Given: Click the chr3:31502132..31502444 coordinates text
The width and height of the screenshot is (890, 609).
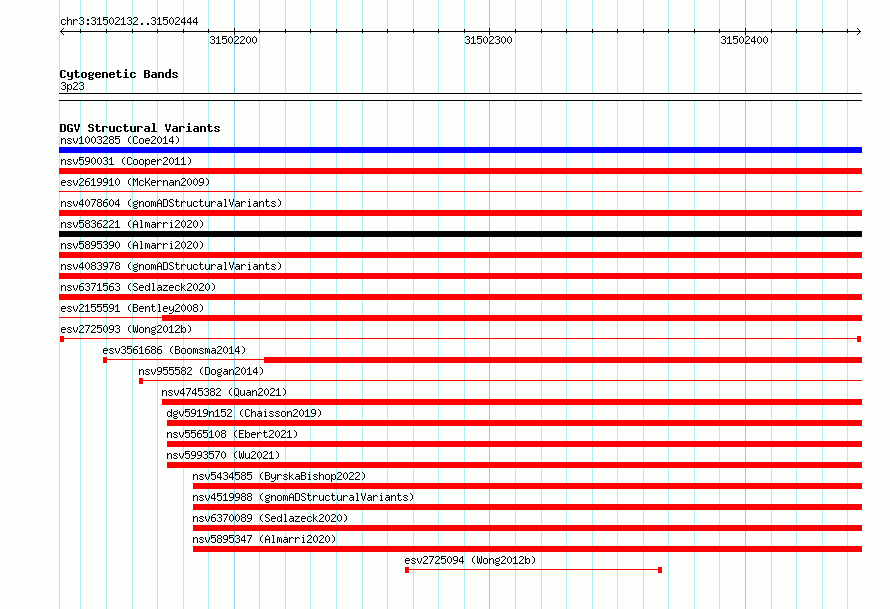Looking at the screenshot, I should point(129,22).
